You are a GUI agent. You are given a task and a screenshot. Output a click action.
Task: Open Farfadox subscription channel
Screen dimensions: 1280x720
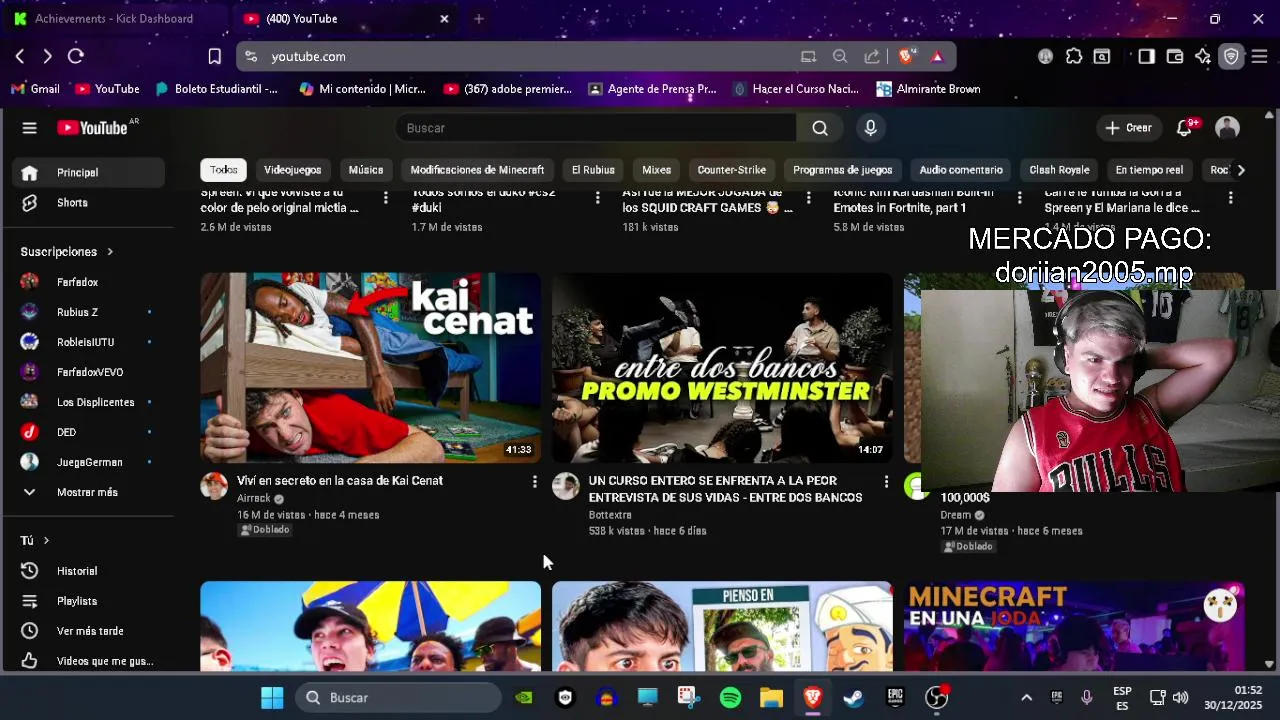(90, 282)
